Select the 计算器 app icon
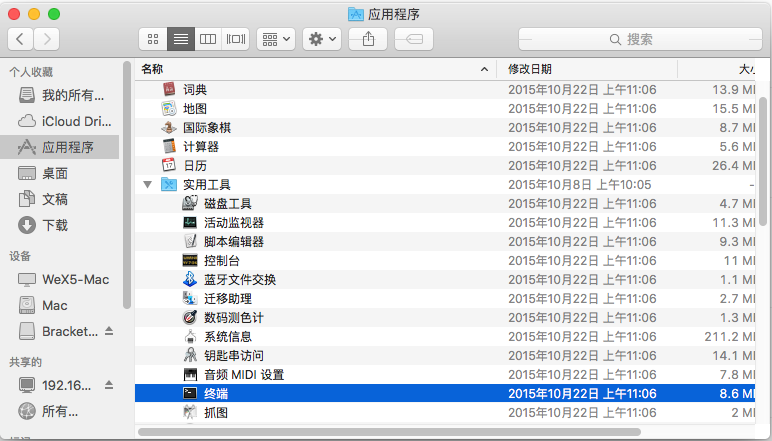Viewport: 772px width, 441px height. coord(169,146)
